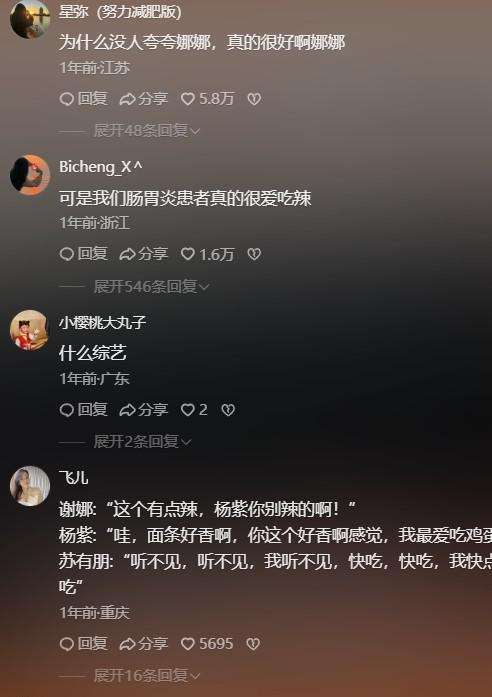Share the Bicheng_X^ comment
Image resolution: width=492 pixels, height=697 pixels.
144,254
